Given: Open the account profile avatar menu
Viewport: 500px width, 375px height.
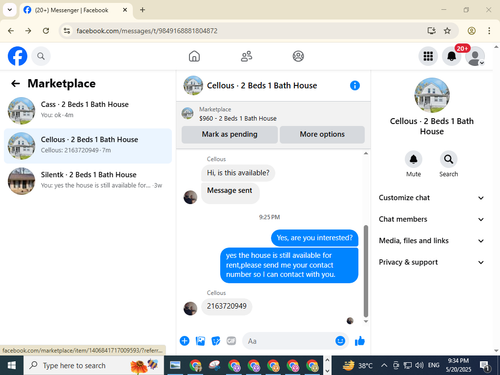Looking at the screenshot, I should [475, 56].
